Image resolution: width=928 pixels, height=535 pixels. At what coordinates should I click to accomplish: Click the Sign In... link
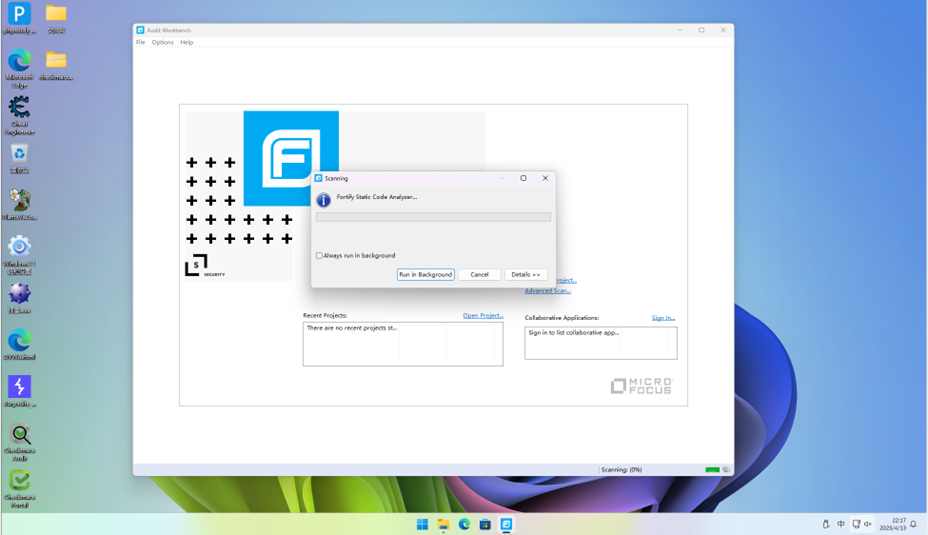[663, 318]
